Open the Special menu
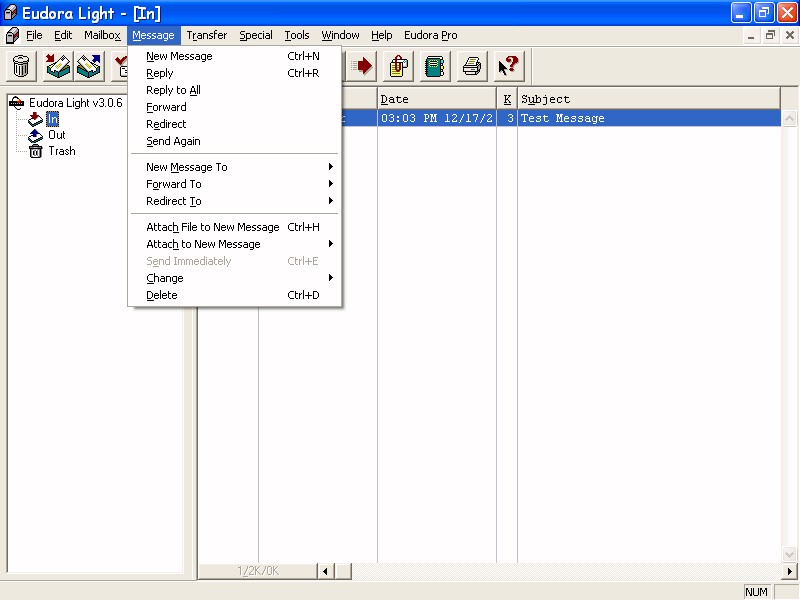Image resolution: width=800 pixels, height=600 pixels. pyautogui.click(x=256, y=35)
